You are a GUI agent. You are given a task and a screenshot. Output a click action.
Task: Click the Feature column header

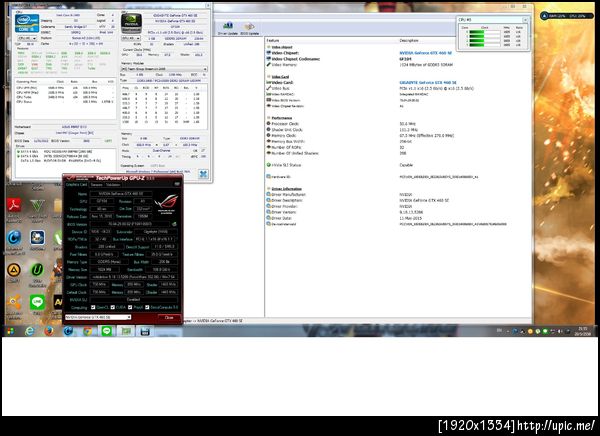pos(272,40)
